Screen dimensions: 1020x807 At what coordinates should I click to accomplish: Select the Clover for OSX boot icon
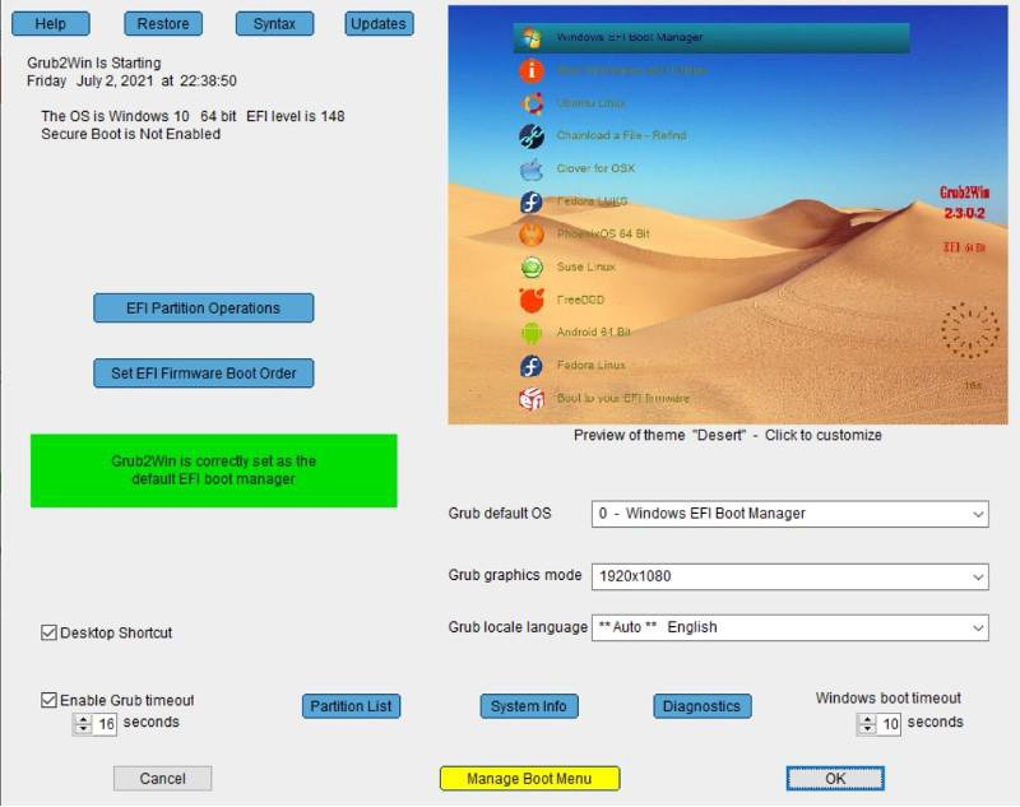pos(530,169)
